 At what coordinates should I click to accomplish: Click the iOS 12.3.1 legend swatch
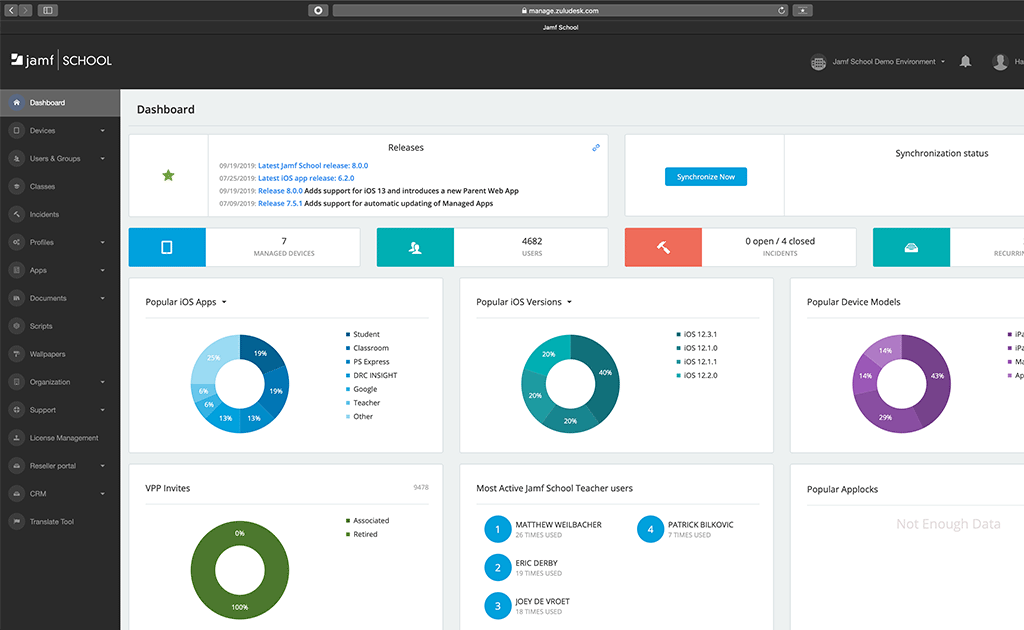[679, 334]
